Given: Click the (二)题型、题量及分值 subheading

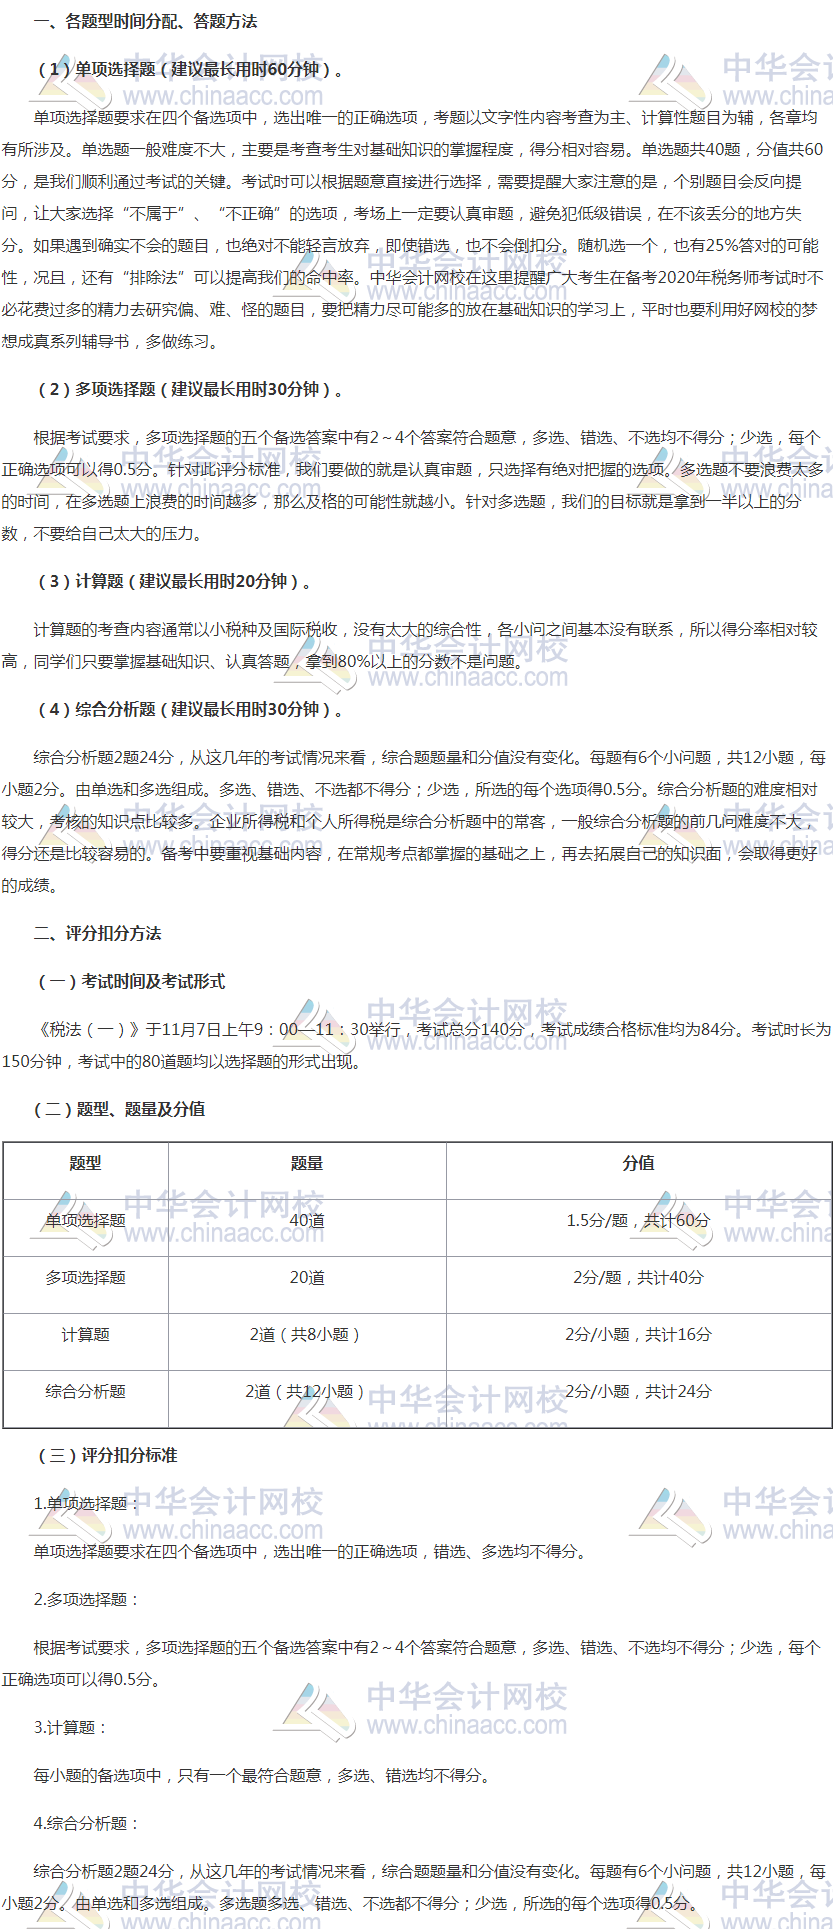Looking at the screenshot, I should pyautogui.click(x=120, y=1109).
